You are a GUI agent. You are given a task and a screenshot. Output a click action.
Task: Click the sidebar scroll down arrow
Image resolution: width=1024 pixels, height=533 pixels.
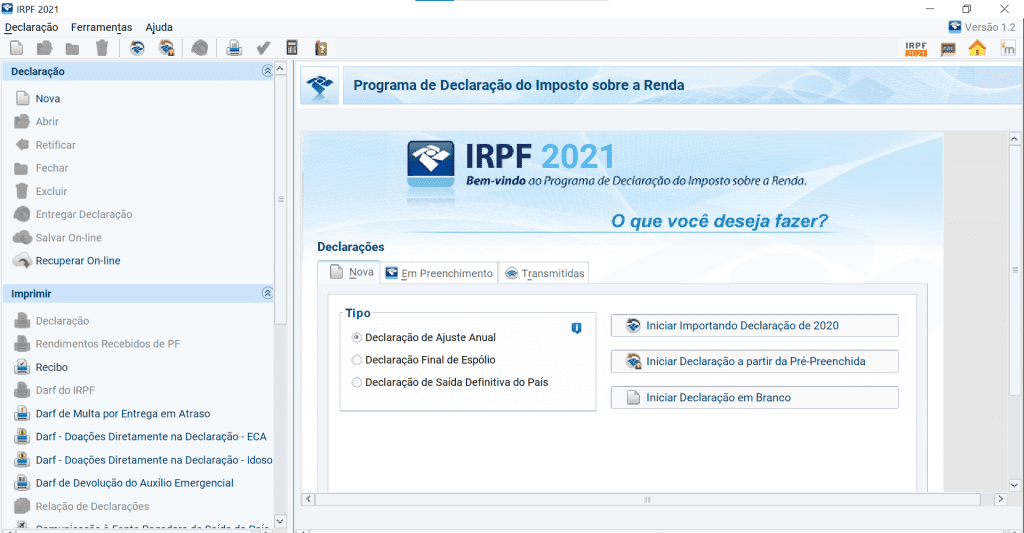tap(280, 521)
